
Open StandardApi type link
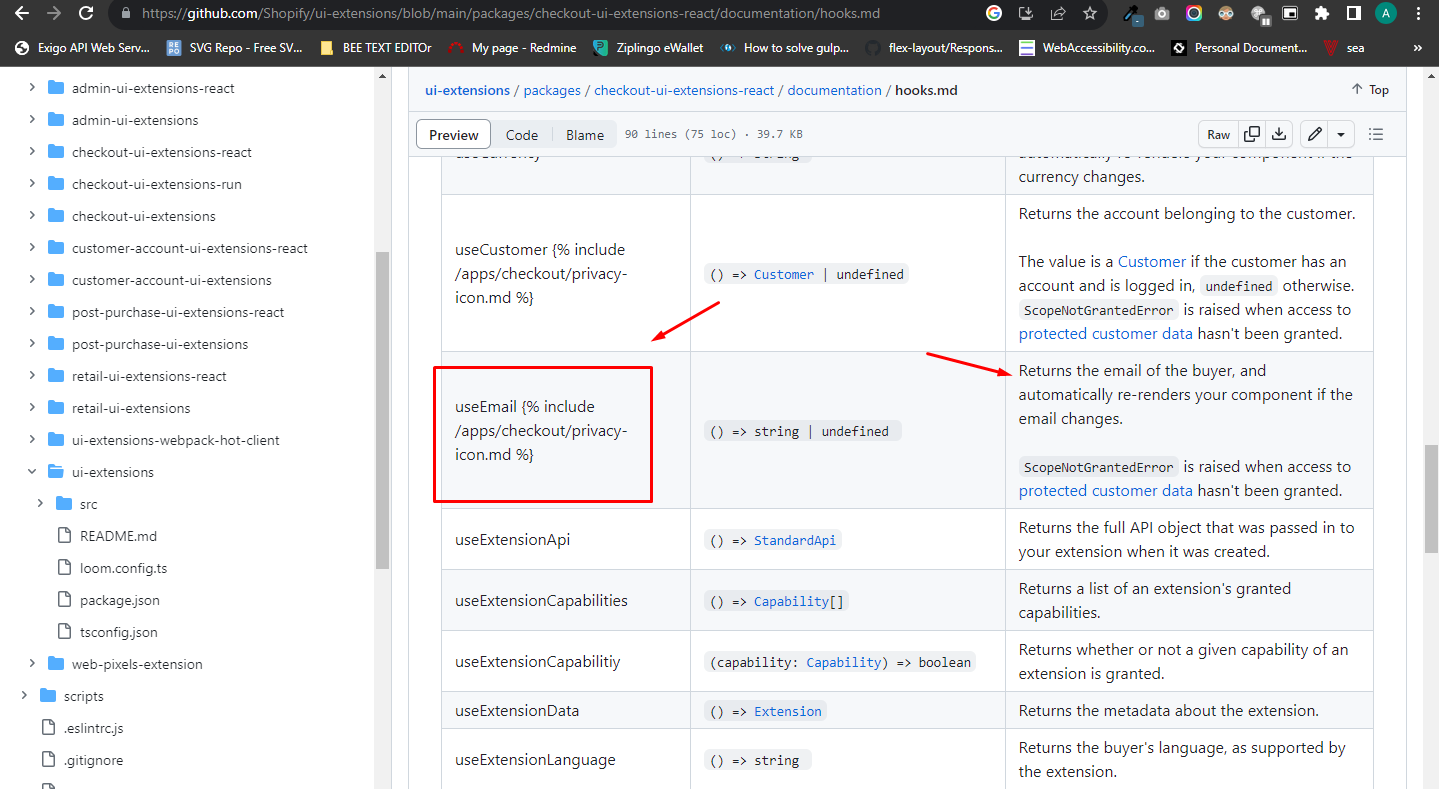click(795, 541)
